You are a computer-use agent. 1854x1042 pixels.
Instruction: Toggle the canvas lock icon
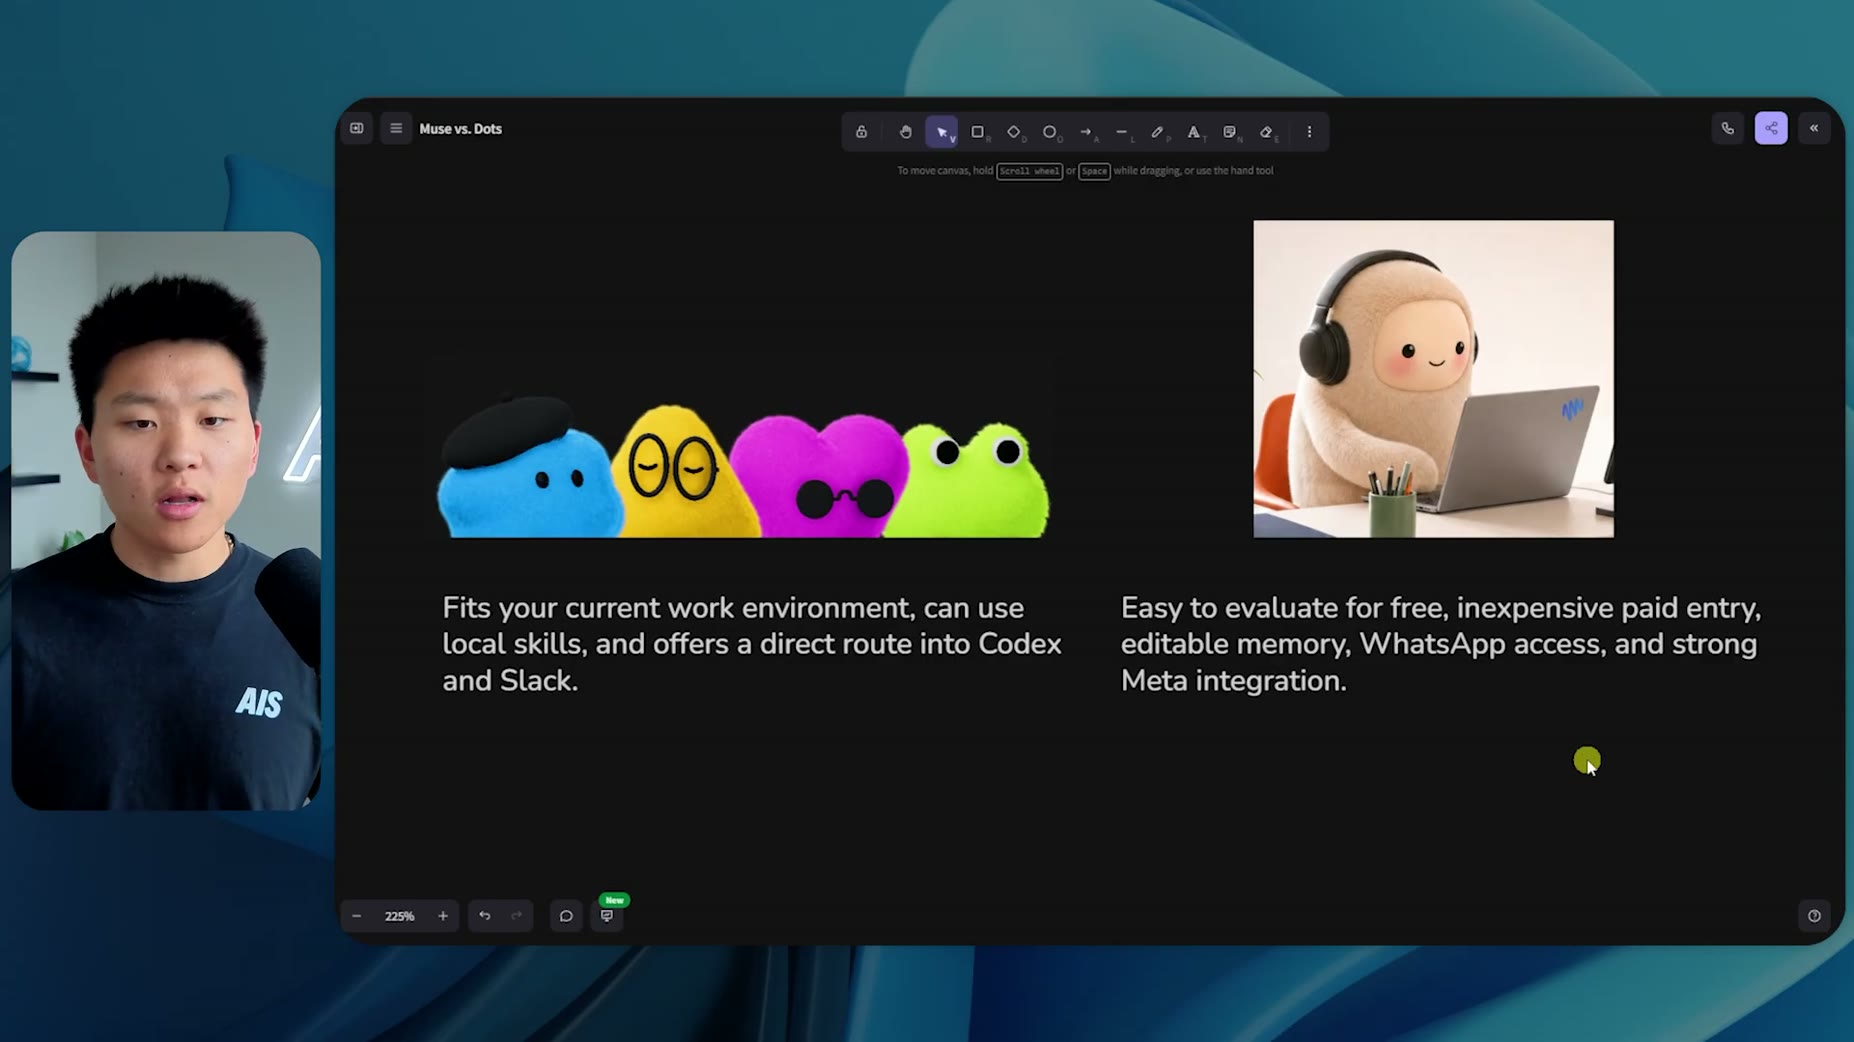tap(861, 132)
